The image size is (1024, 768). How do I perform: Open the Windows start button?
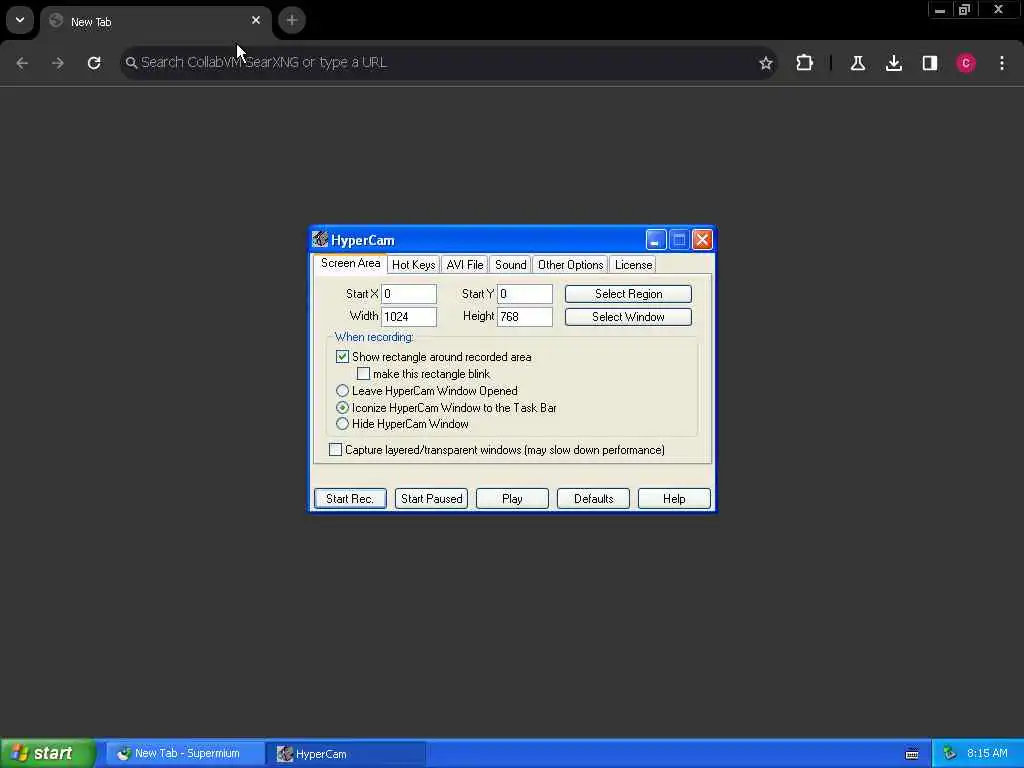click(x=48, y=753)
